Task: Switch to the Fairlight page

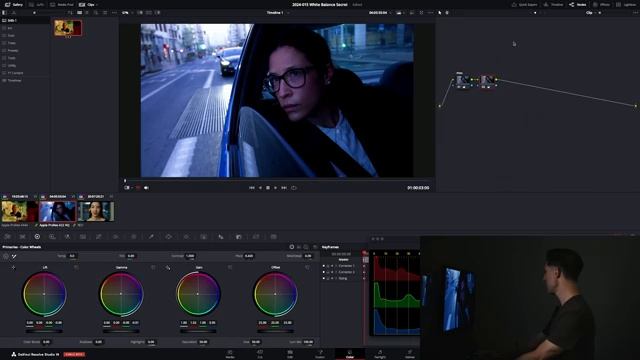Action: point(380,354)
